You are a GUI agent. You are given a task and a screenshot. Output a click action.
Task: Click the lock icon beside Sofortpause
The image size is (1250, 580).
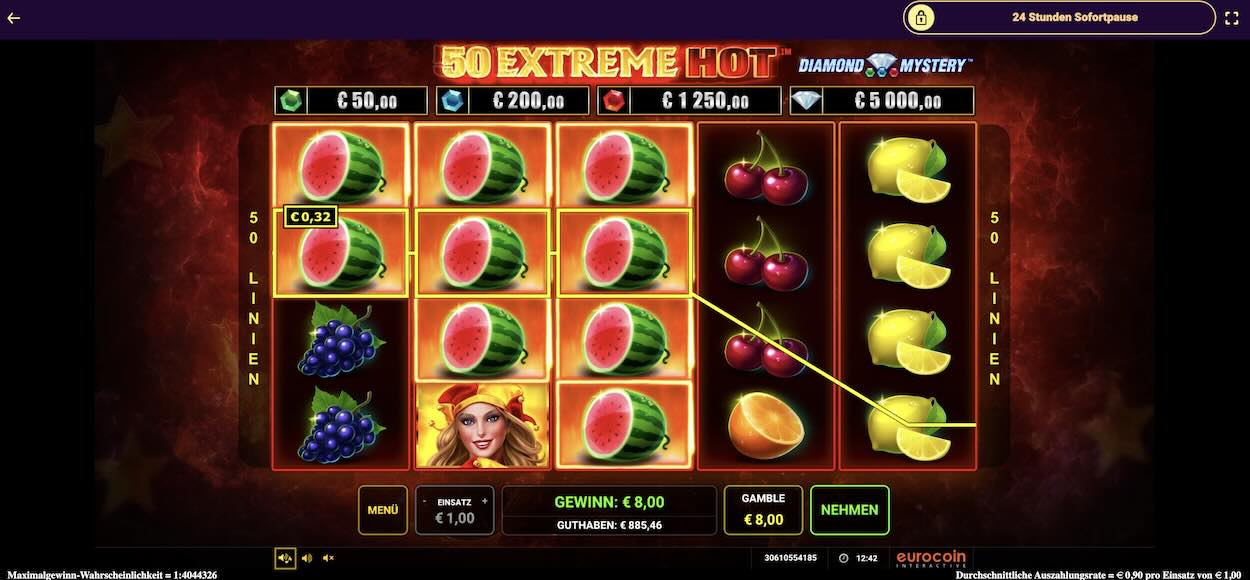click(920, 17)
